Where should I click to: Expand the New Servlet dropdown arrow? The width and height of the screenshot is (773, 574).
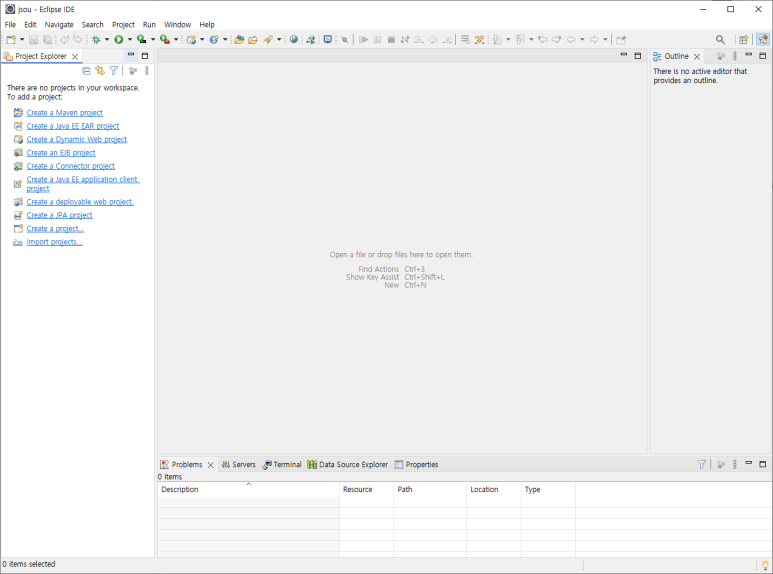(225, 39)
